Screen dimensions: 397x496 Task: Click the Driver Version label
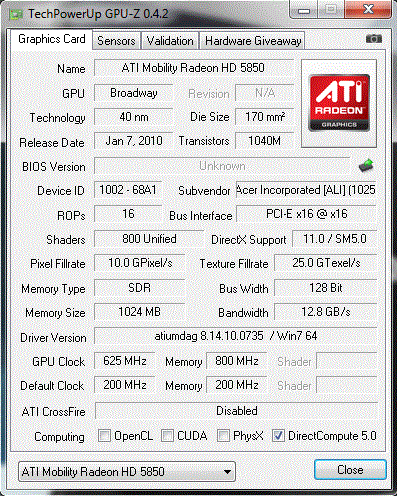pos(53,338)
